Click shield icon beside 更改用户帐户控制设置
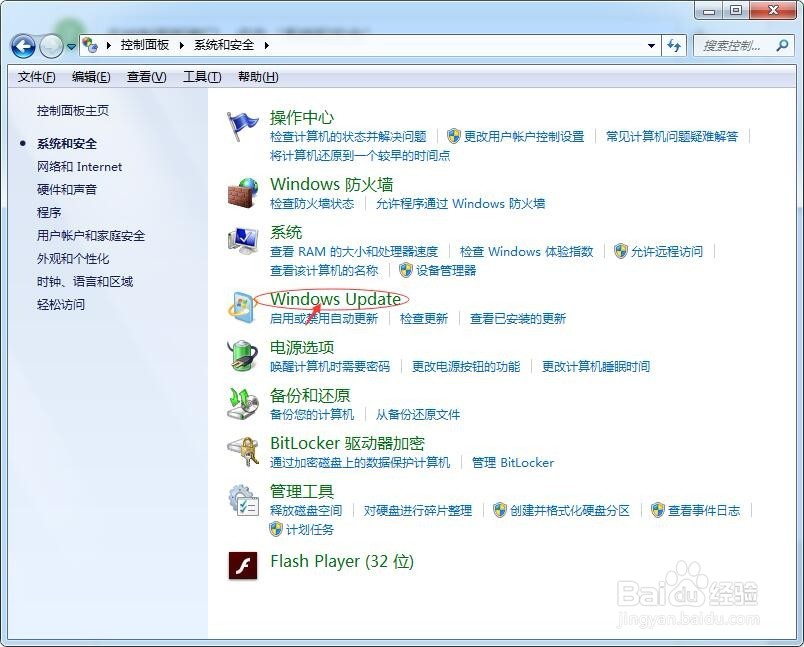The image size is (804, 647). coord(453,136)
